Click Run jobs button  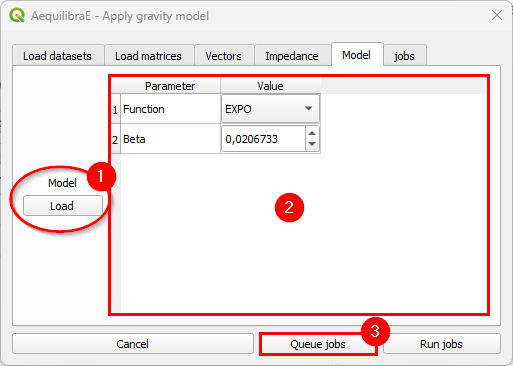pos(442,344)
